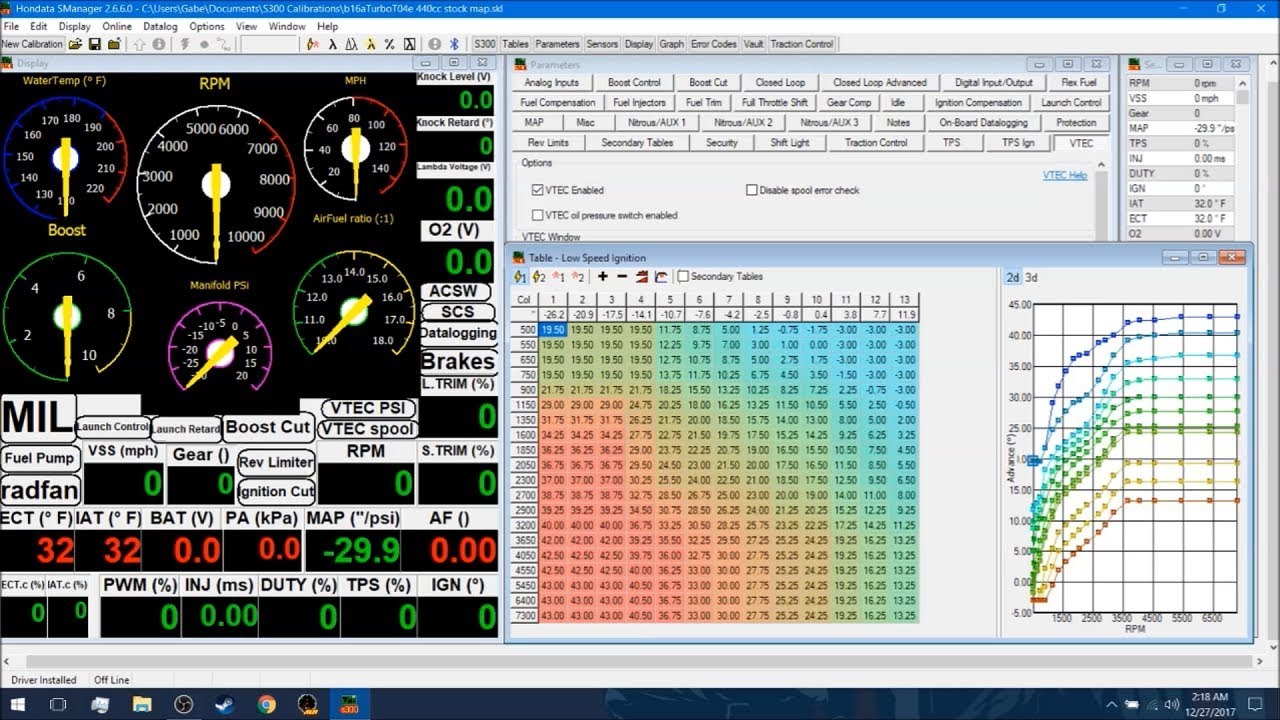Enable VTEC oil pressure switch checkbox
The height and width of the screenshot is (720, 1280).
click(x=538, y=215)
